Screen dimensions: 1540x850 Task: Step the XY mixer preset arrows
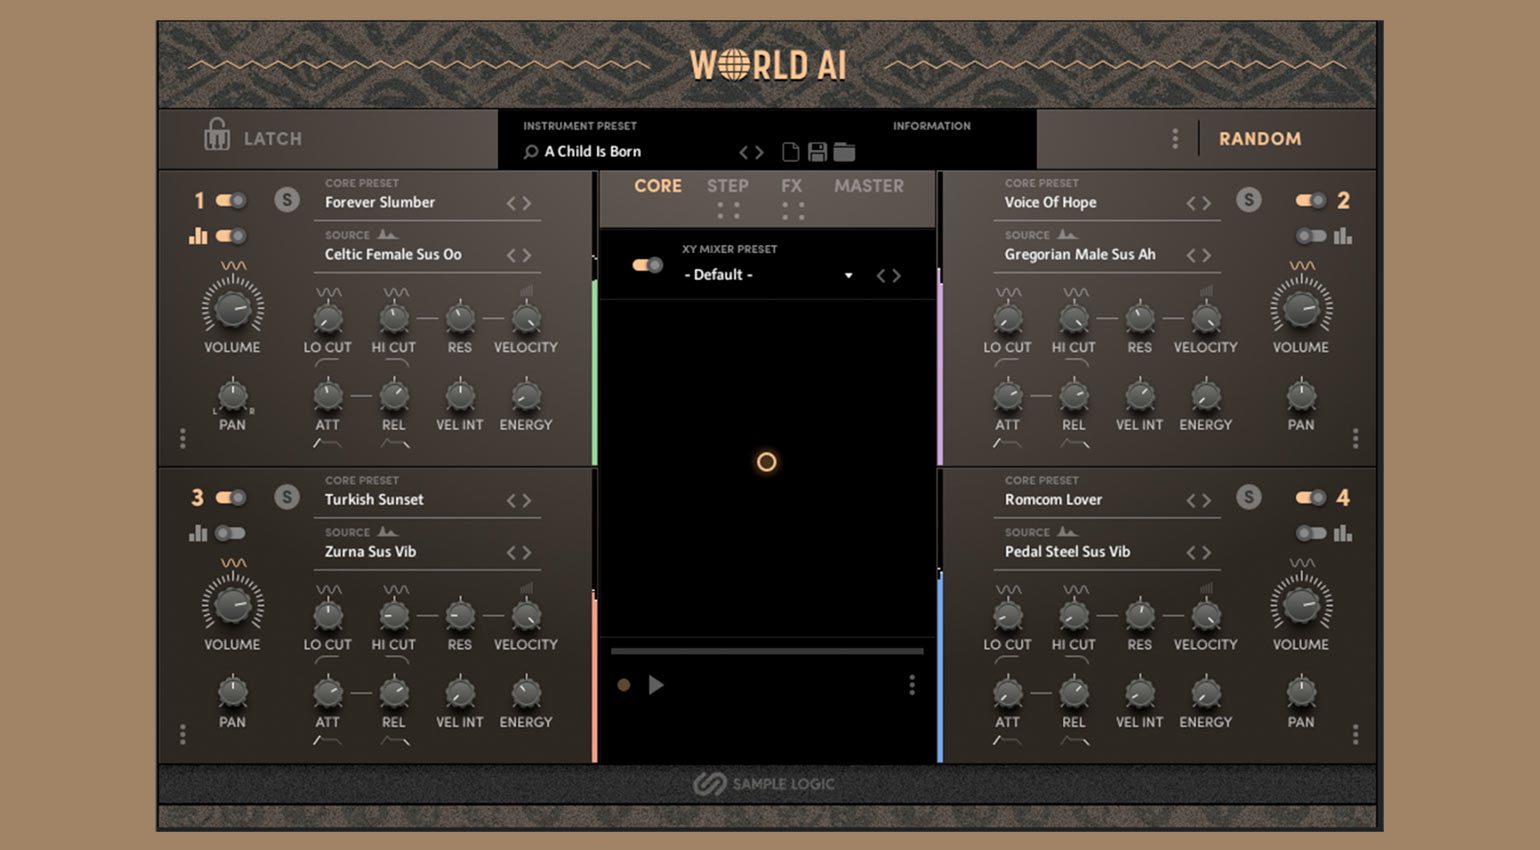coord(889,275)
